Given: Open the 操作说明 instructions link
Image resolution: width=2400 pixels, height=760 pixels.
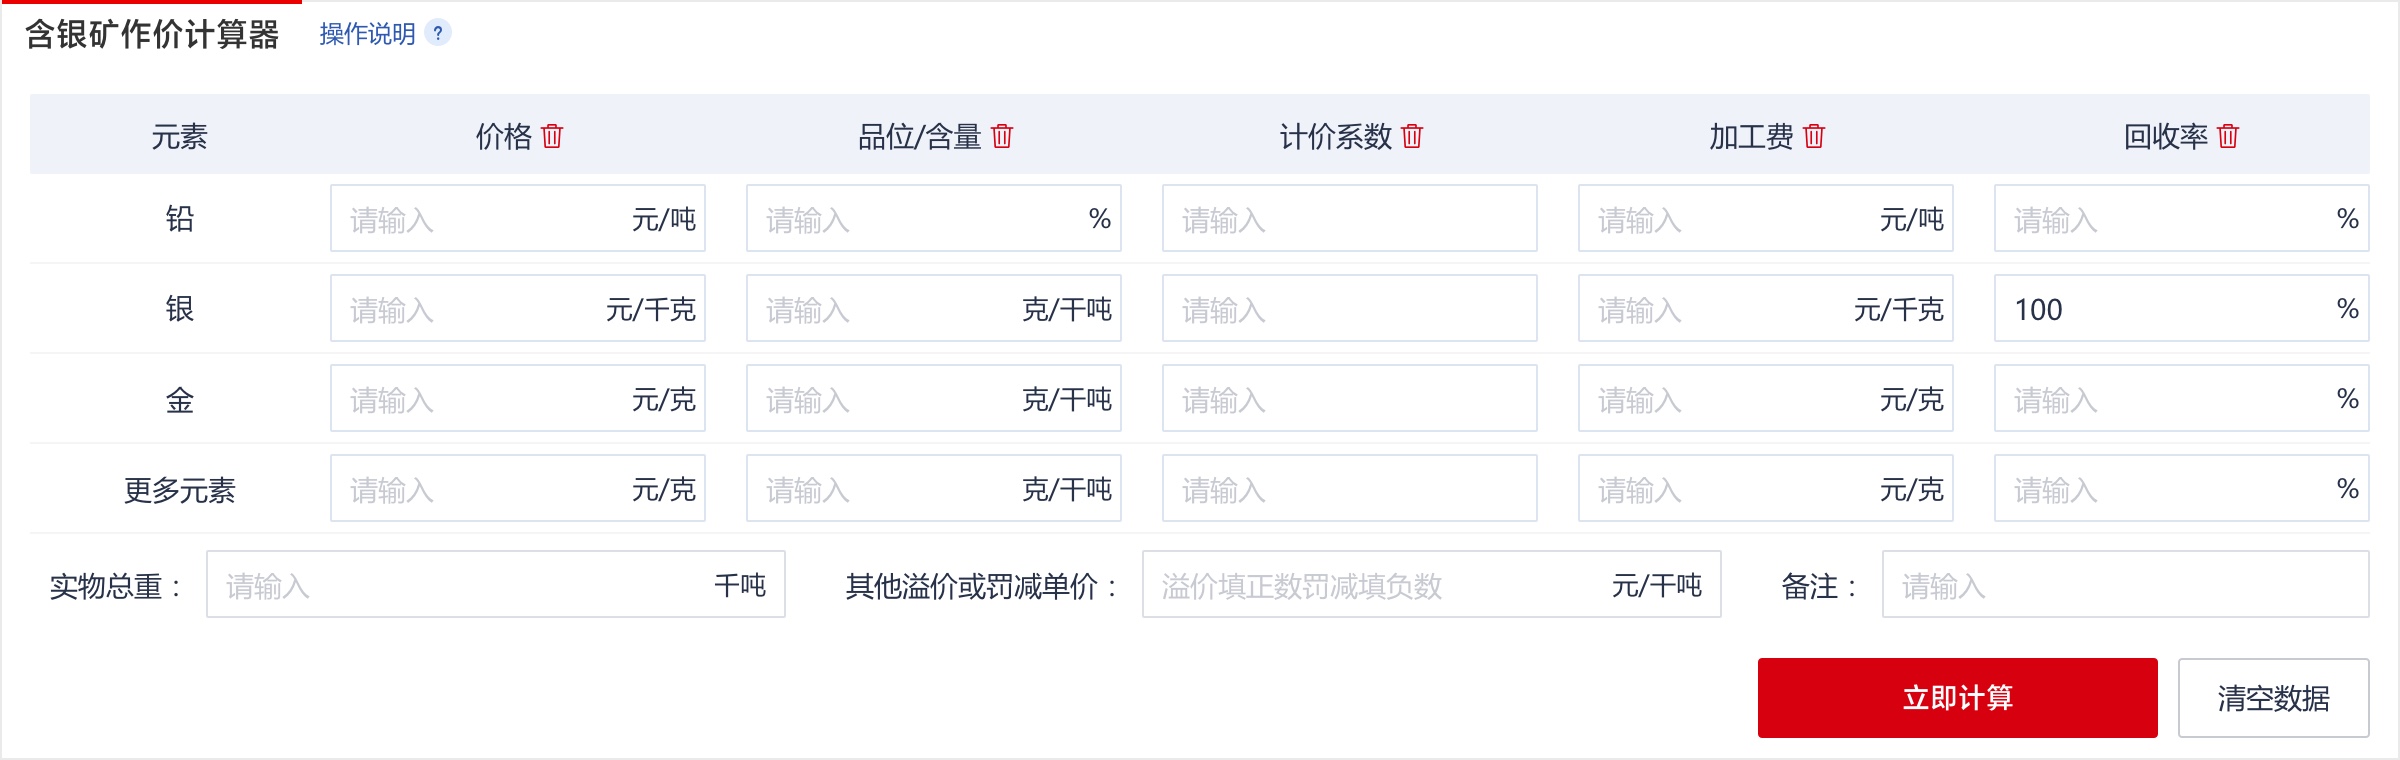Looking at the screenshot, I should [x=367, y=34].
